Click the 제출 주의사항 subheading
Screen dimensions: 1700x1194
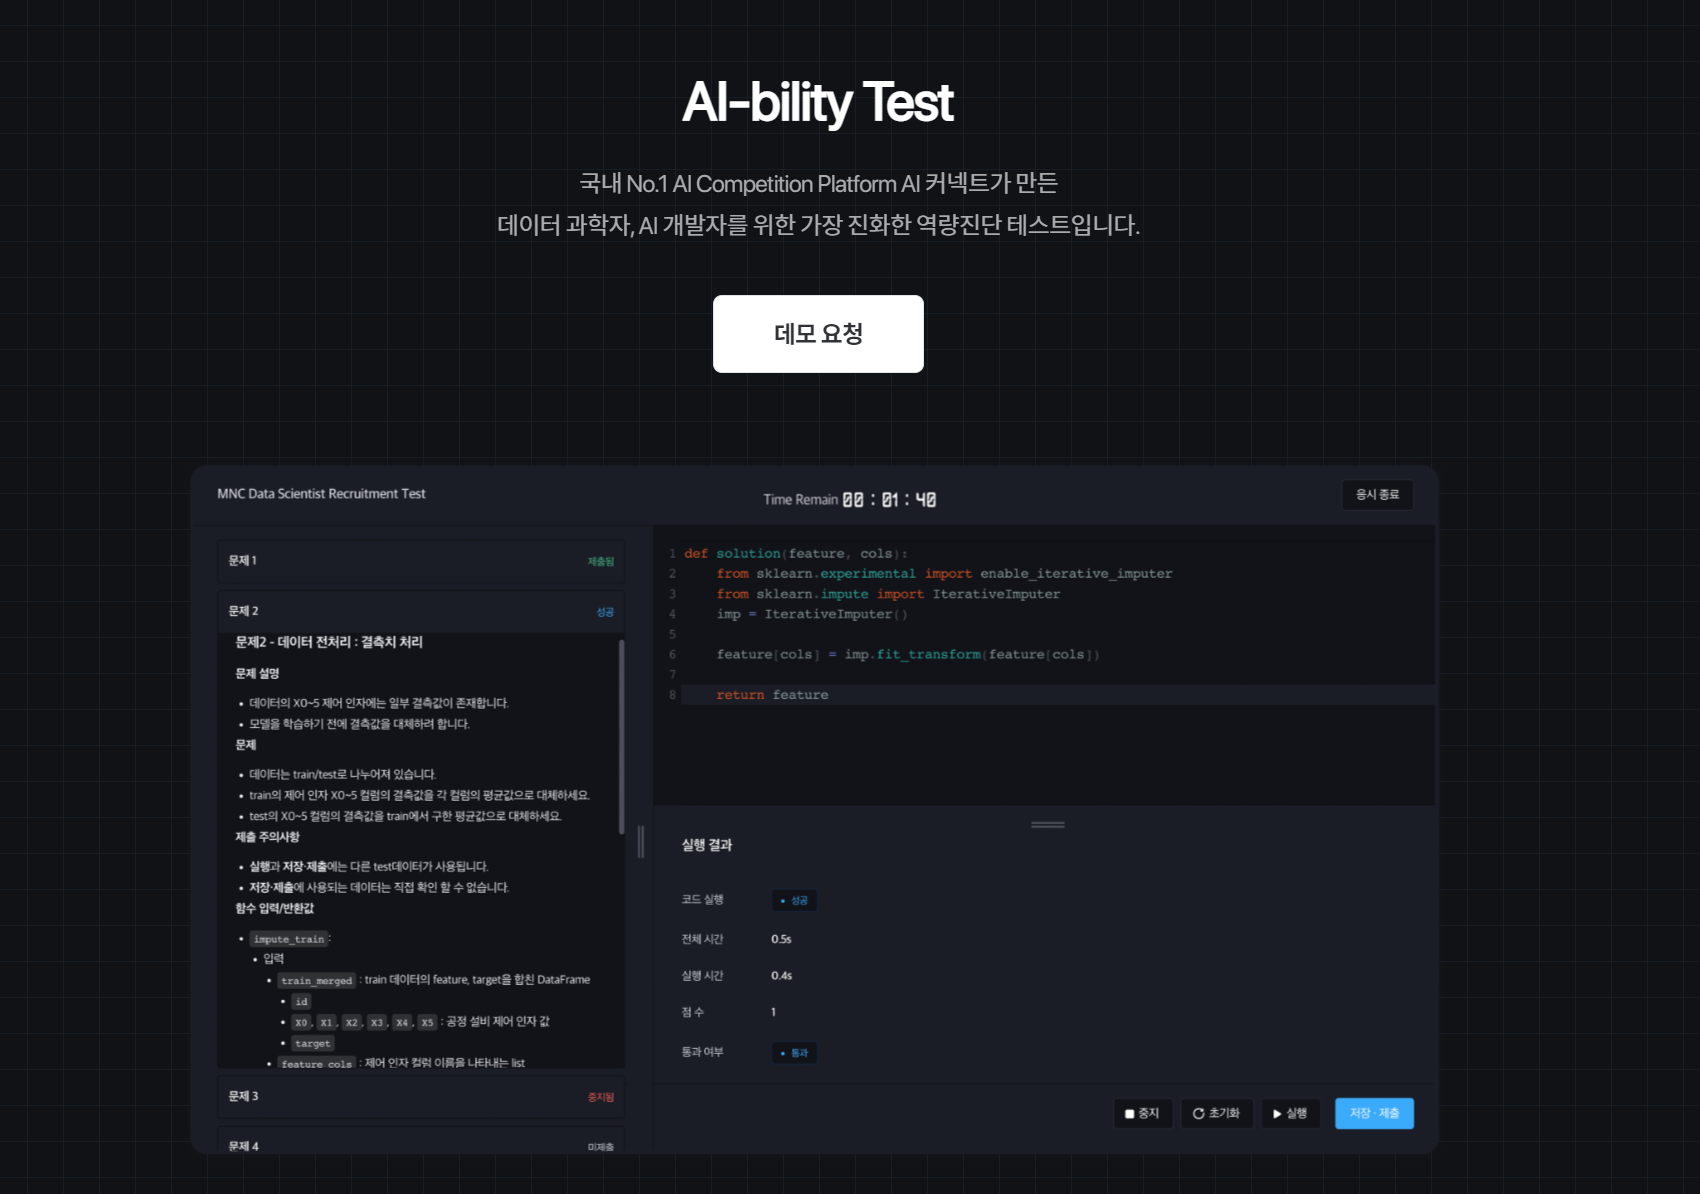(267, 837)
